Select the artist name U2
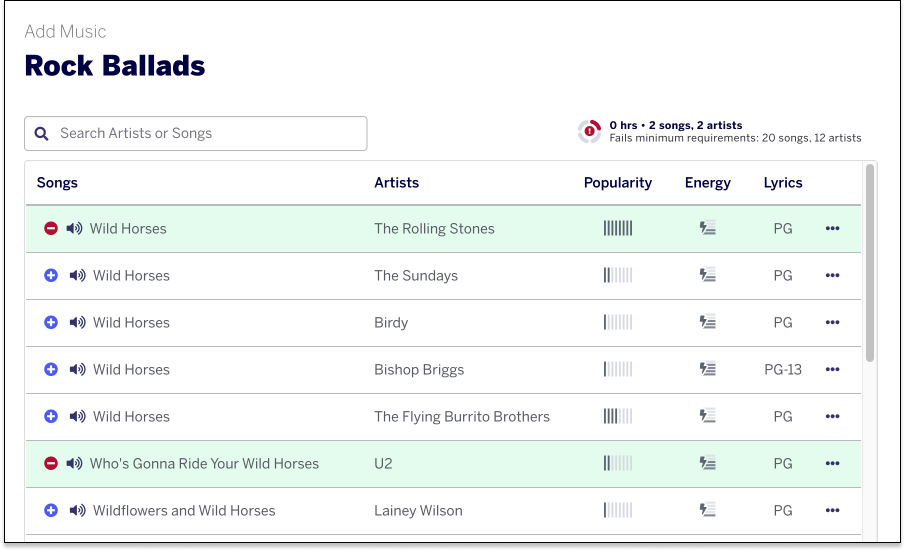905x551 pixels. [383, 463]
